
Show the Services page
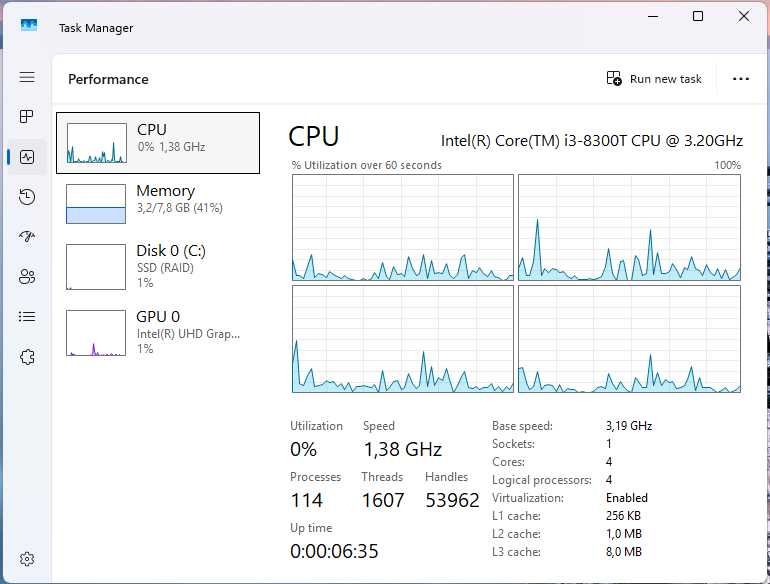point(27,357)
